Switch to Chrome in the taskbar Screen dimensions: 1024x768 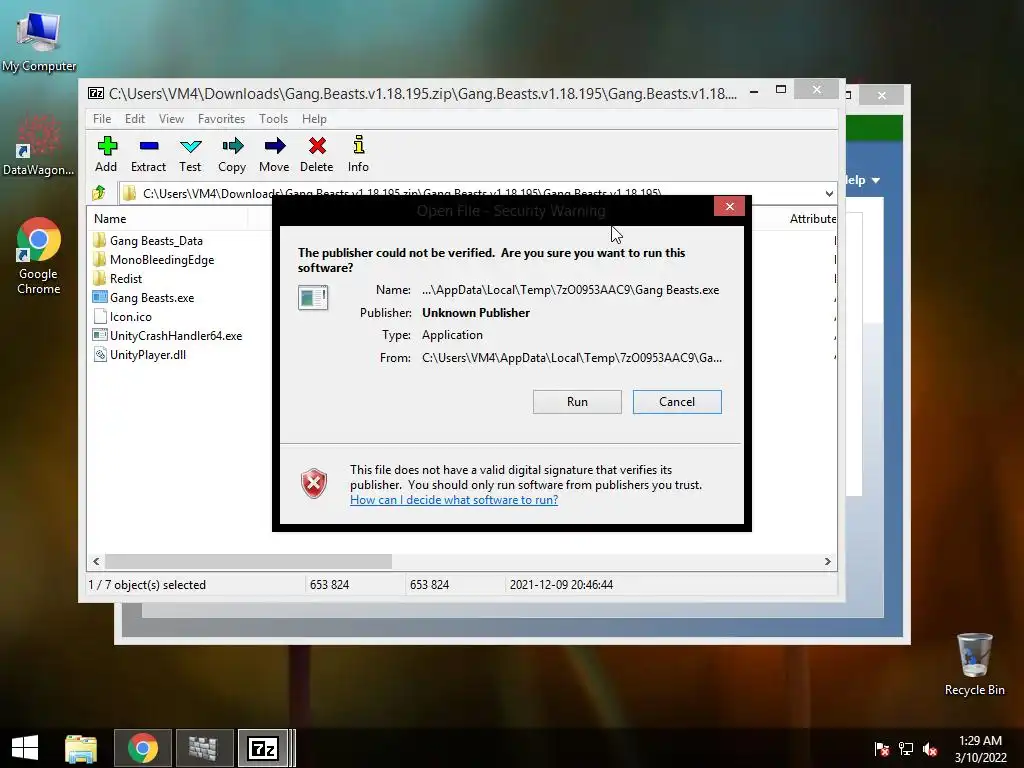point(143,748)
